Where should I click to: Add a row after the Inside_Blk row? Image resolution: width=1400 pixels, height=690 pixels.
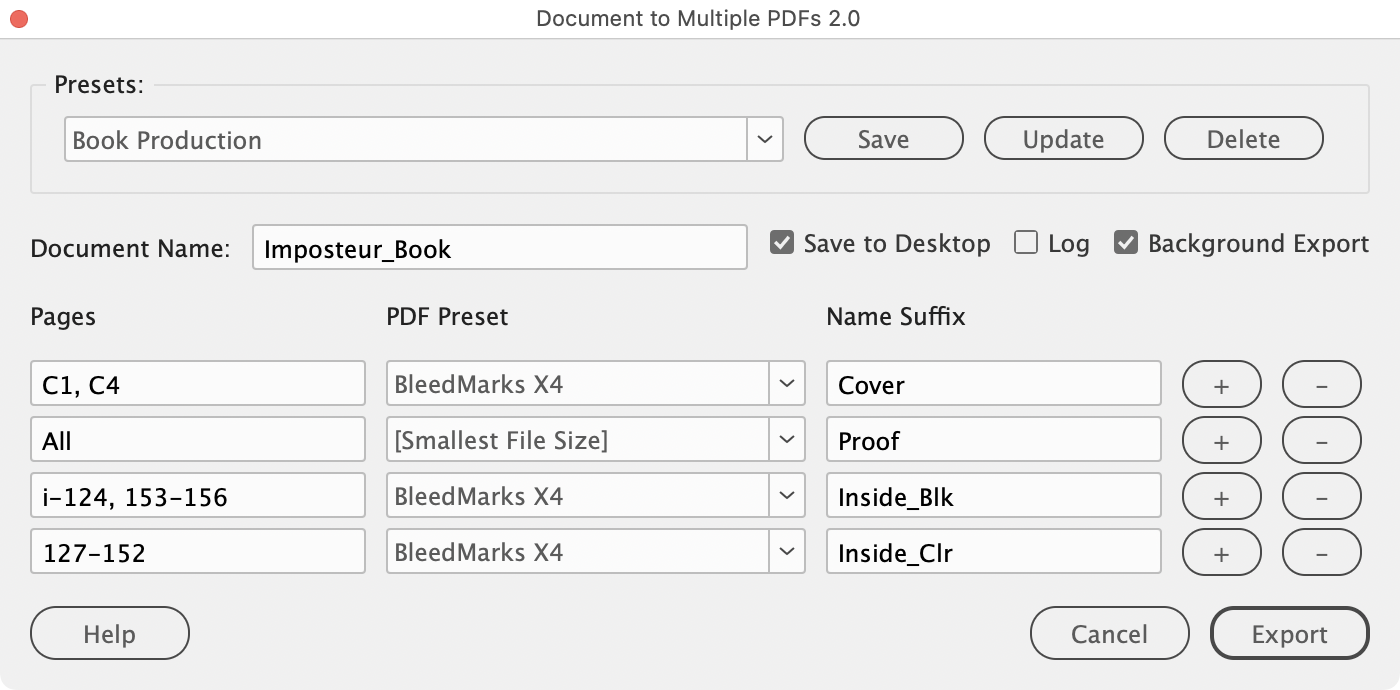(x=1221, y=497)
